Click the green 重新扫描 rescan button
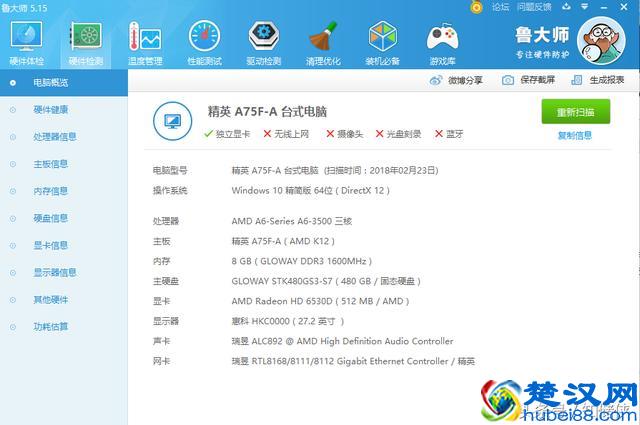Viewport: 640px width, 425px height. coord(576,111)
